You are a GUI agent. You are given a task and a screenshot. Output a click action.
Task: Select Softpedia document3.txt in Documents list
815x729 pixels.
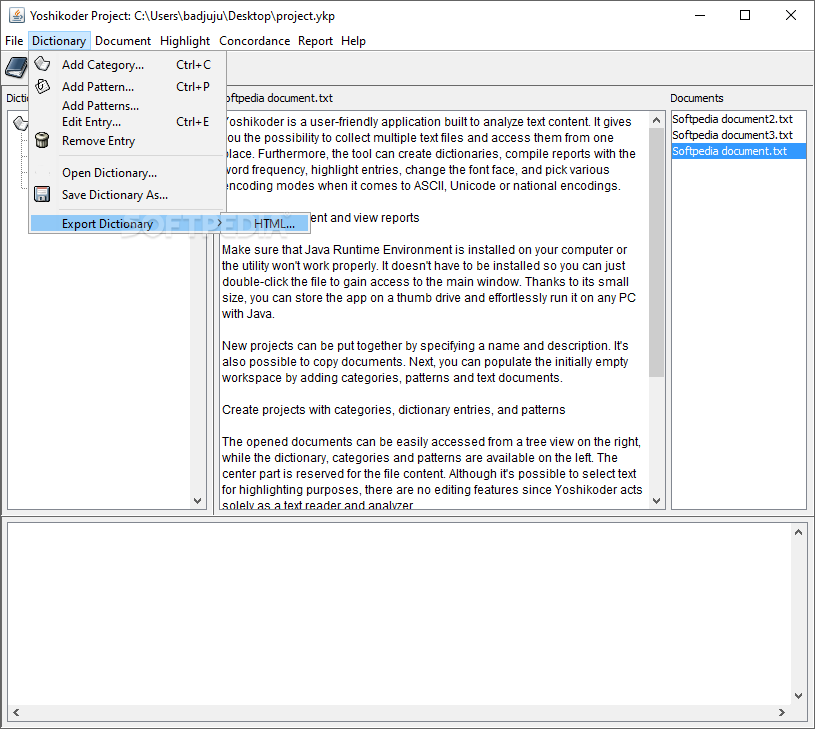[738, 135]
